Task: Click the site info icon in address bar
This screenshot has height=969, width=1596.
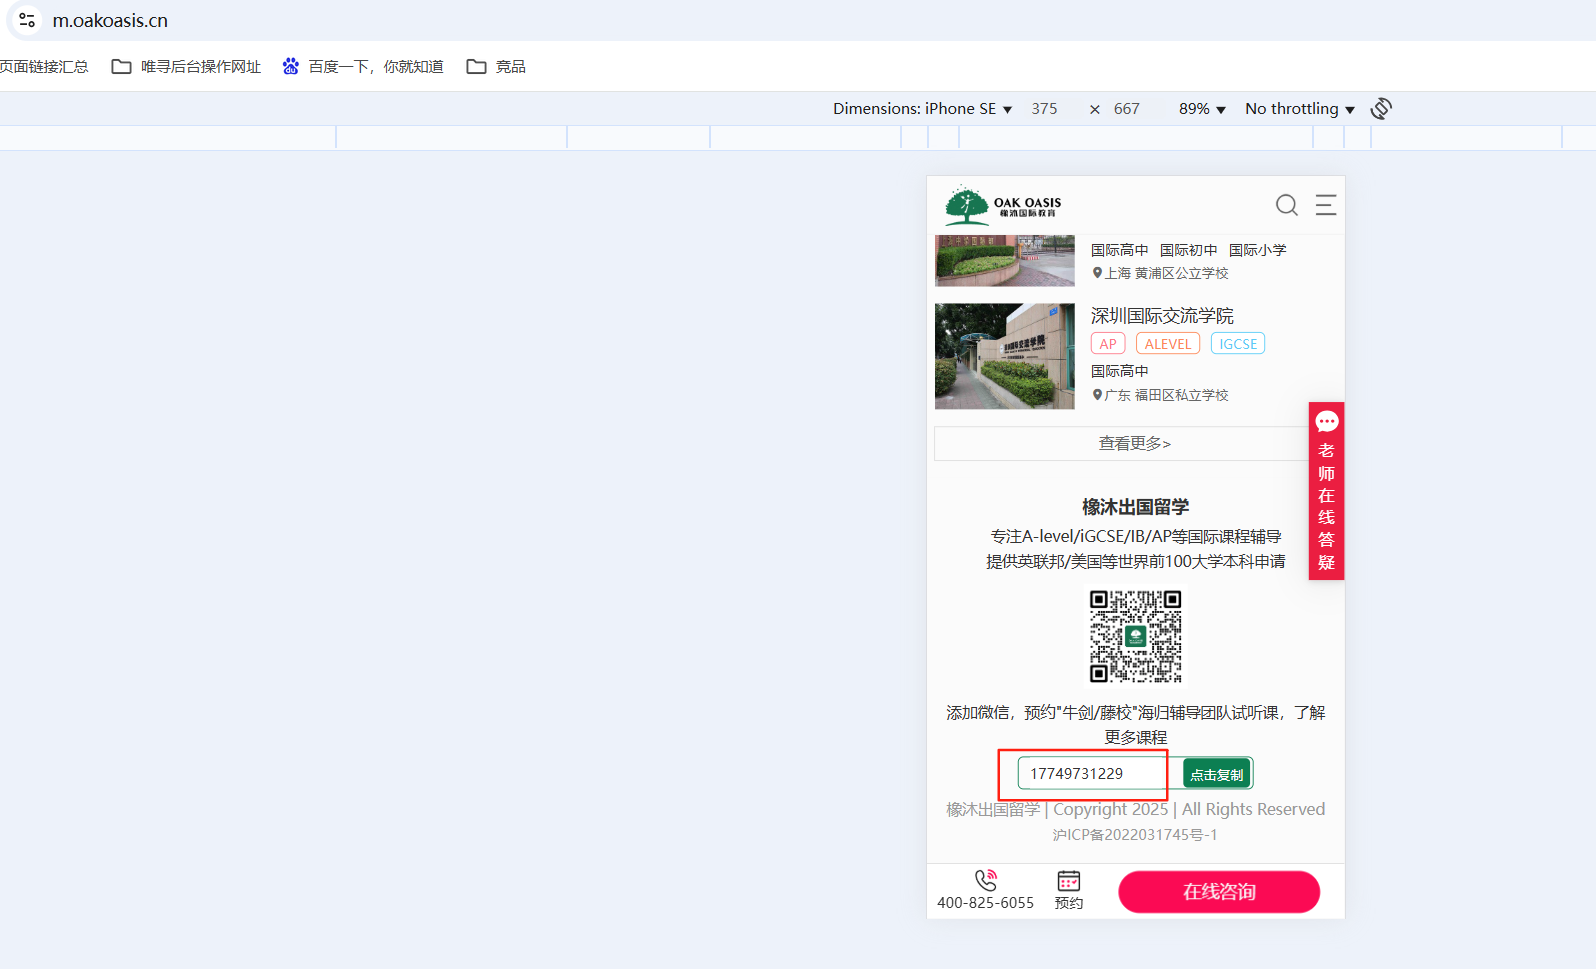Action: [27, 20]
